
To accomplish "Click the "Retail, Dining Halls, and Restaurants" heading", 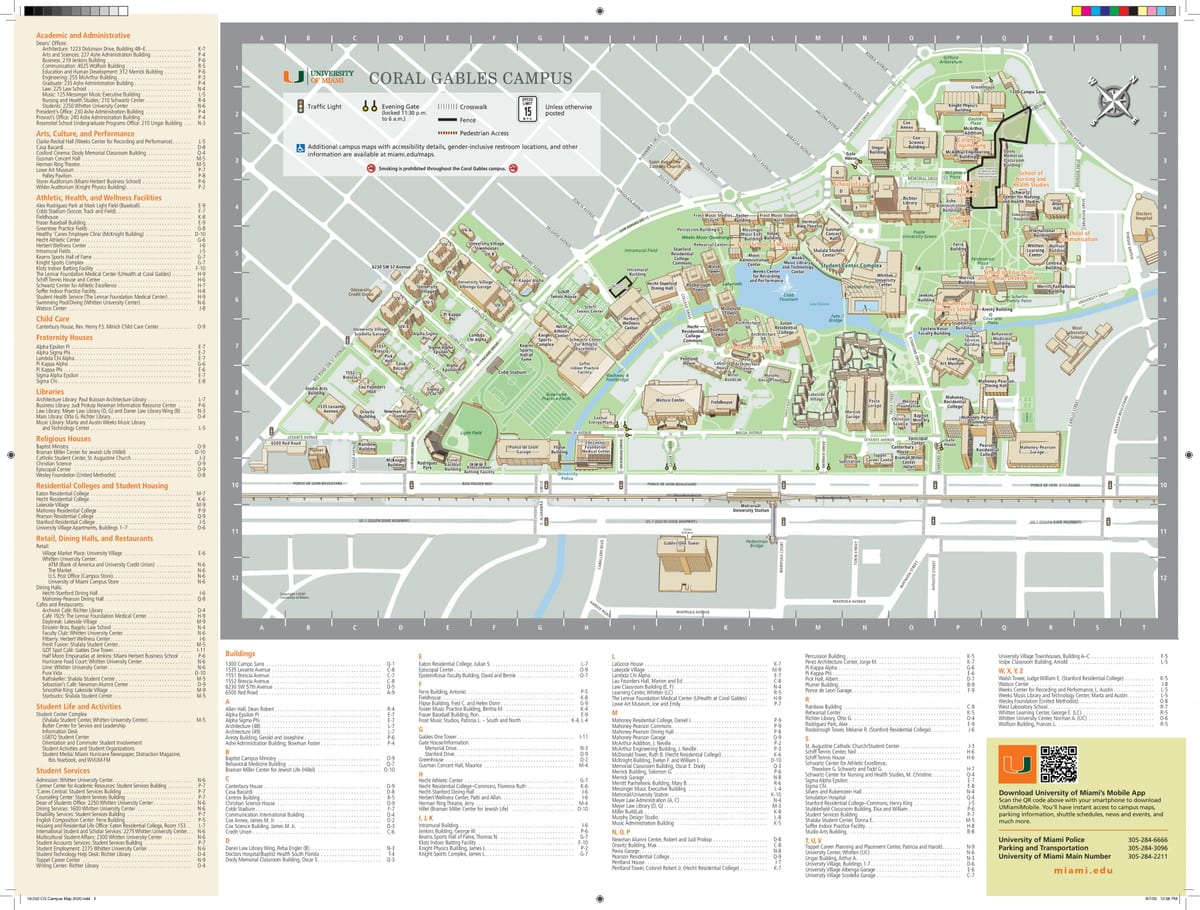I will click(95, 537).
